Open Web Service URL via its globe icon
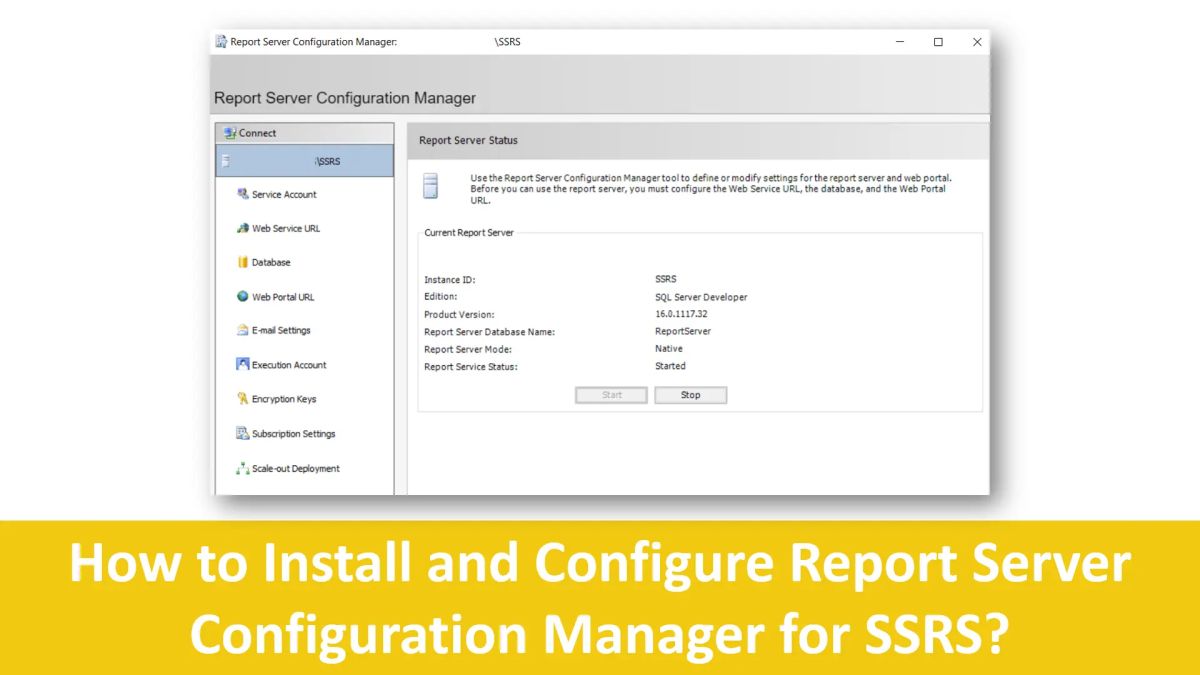The image size is (1200, 675). pyautogui.click(x=241, y=228)
